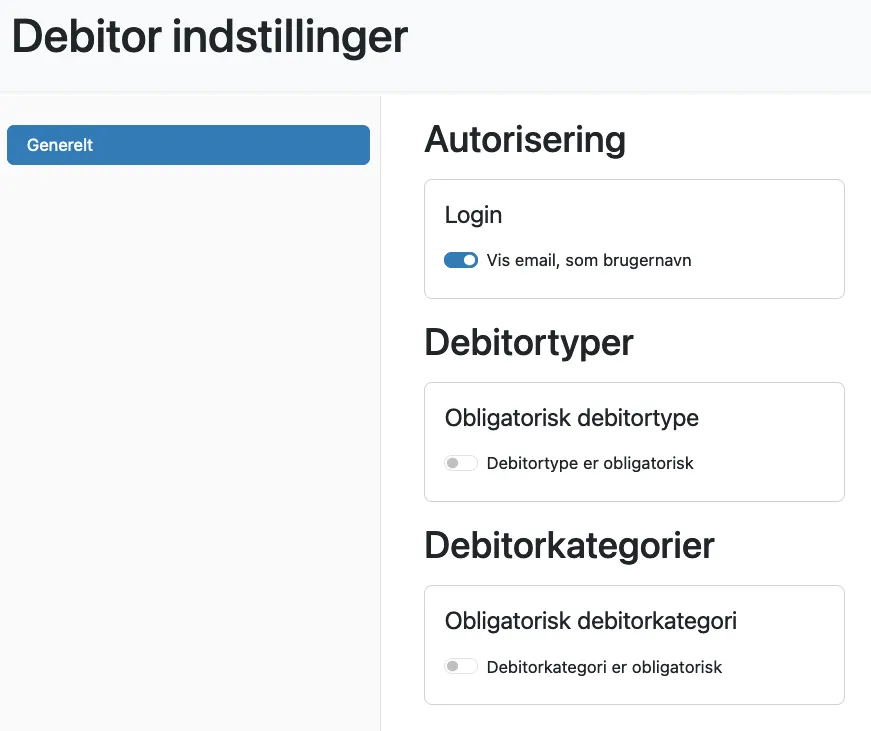Disable the 'Vis email, som brugernavn' toggle

[x=461, y=260]
